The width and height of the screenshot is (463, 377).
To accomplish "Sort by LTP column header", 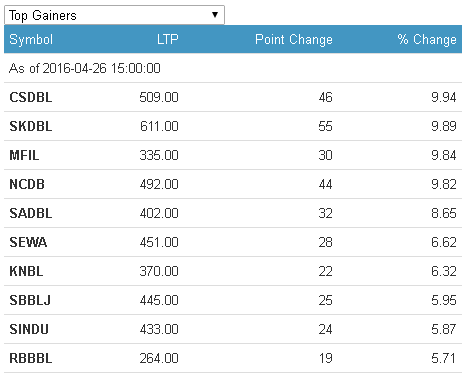I will [x=168, y=39].
